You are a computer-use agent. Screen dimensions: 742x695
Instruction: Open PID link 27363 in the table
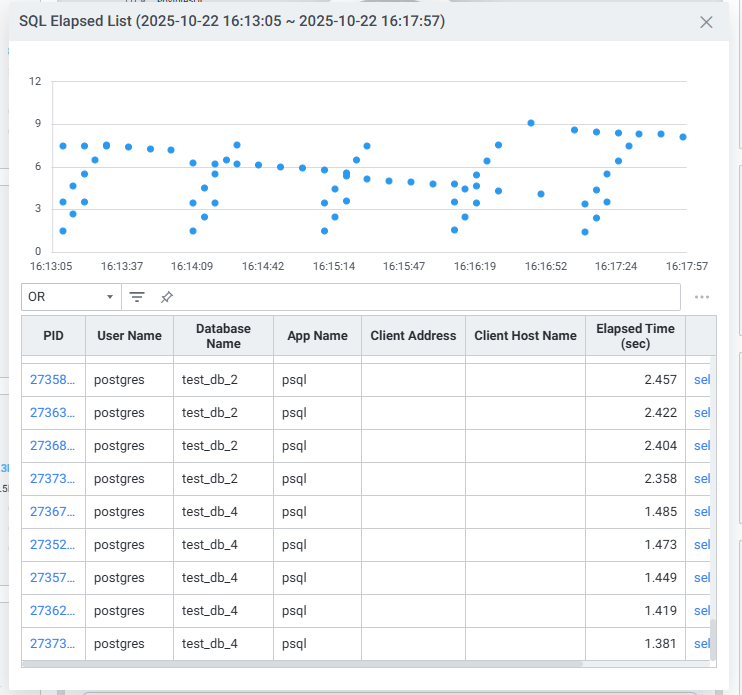(x=52, y=413)
